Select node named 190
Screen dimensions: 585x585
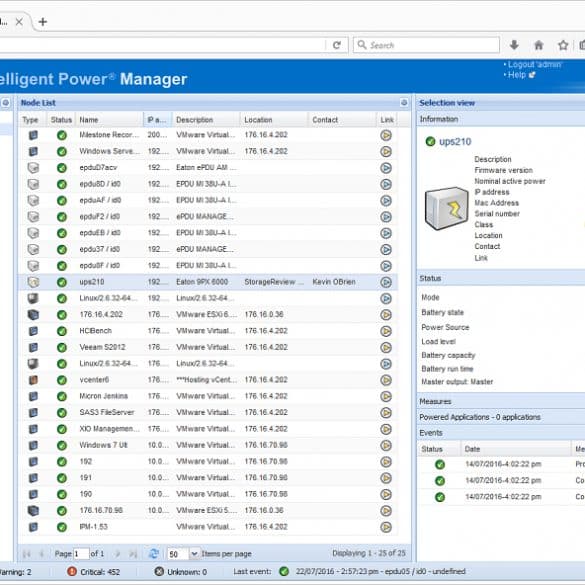tap(85, 494)
